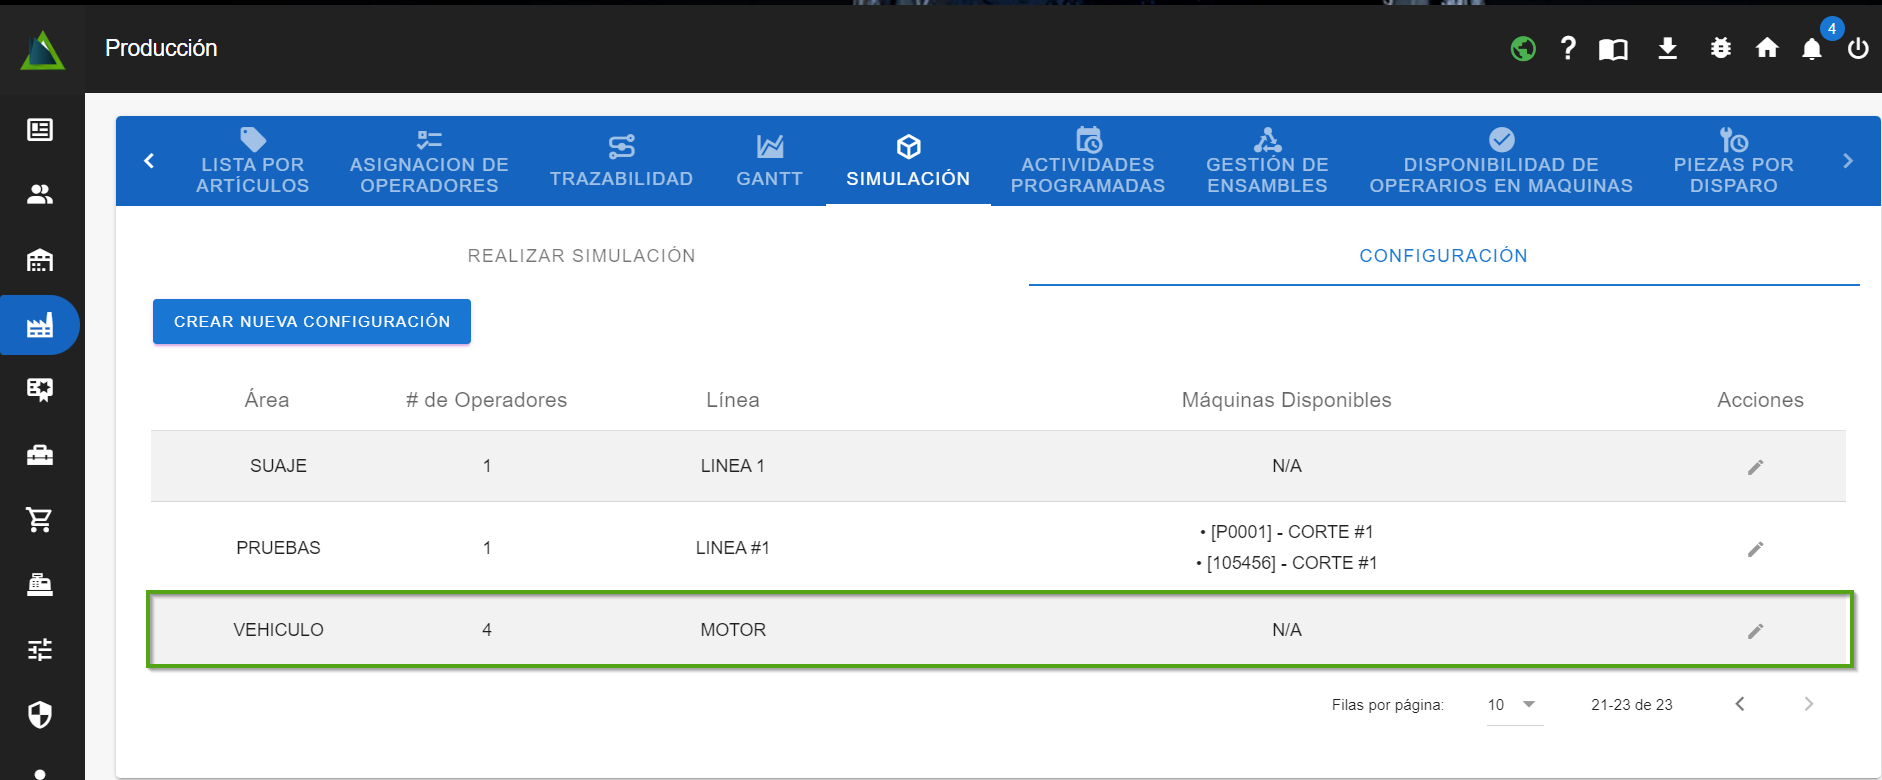Click the home icon in header
Screen dimensions: 1882x780
click(x=1767, y=48)
